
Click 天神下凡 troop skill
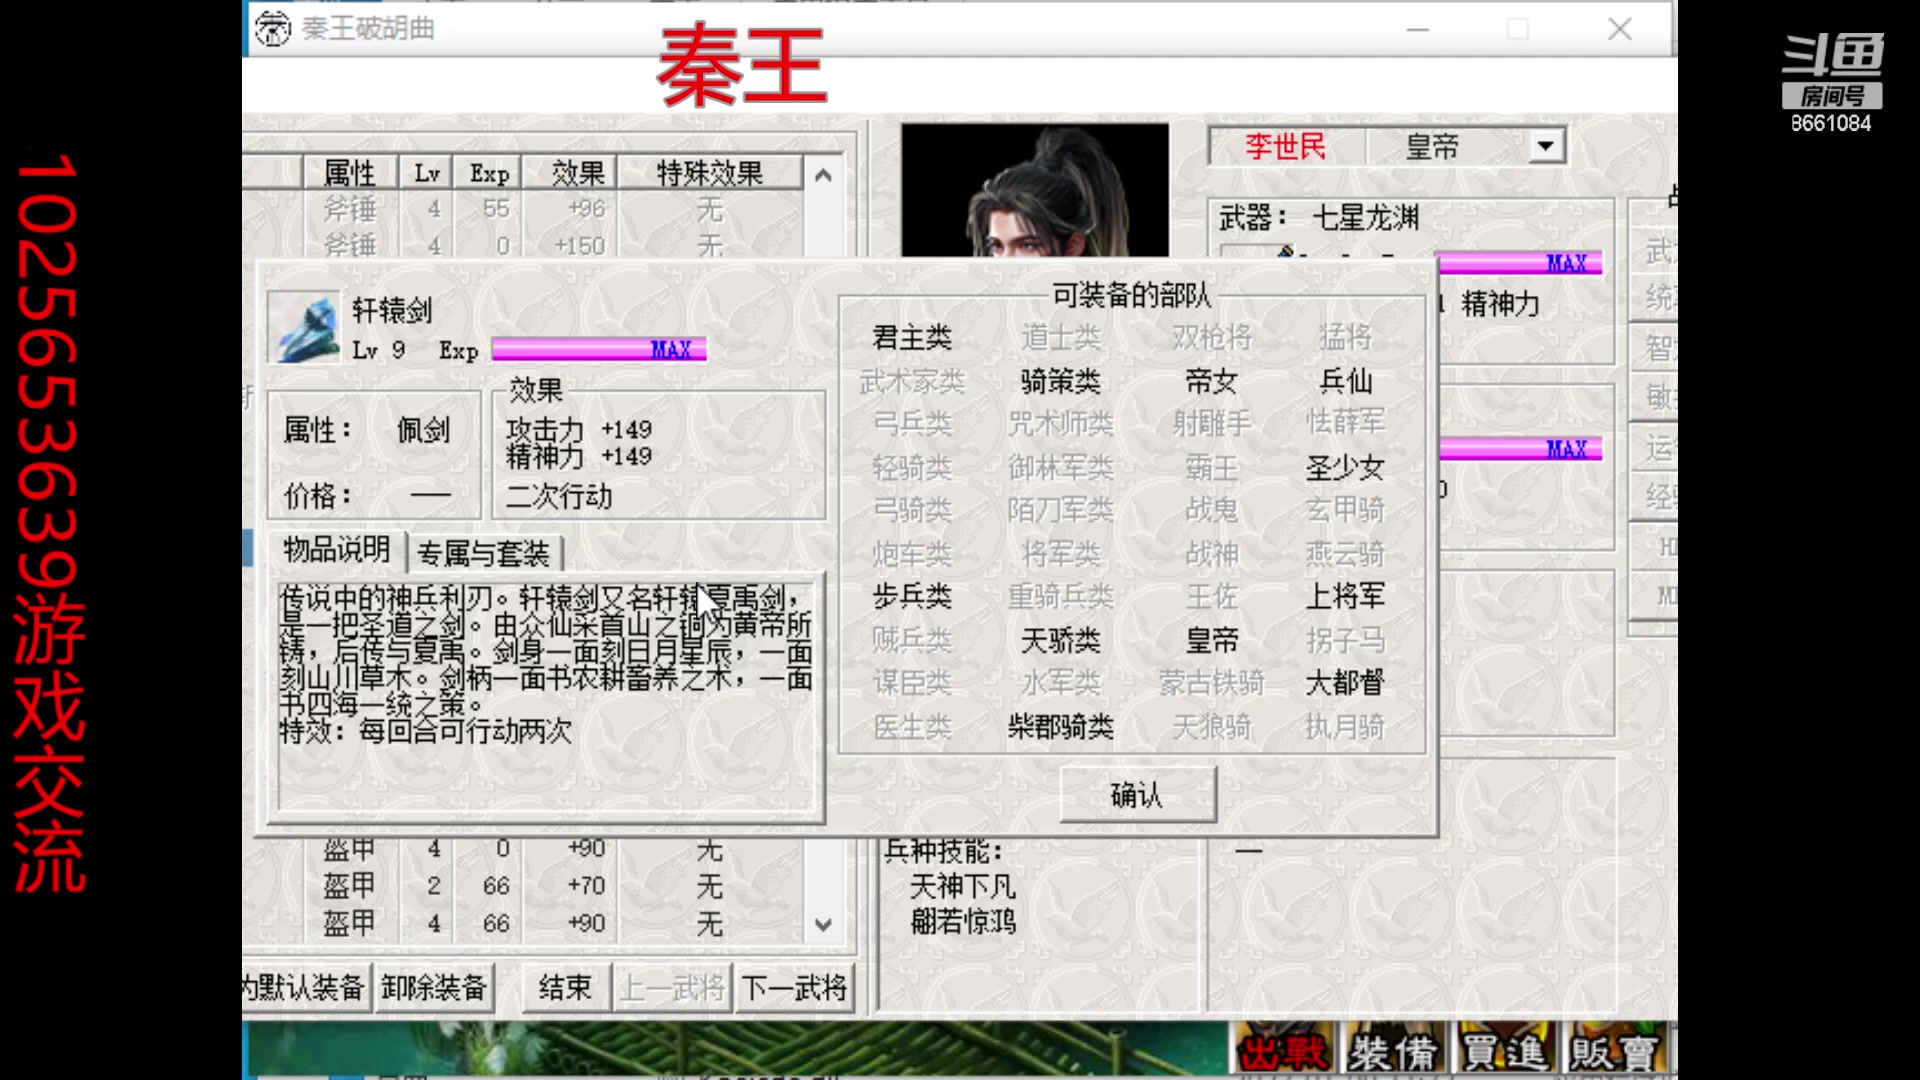pos(962,886)
